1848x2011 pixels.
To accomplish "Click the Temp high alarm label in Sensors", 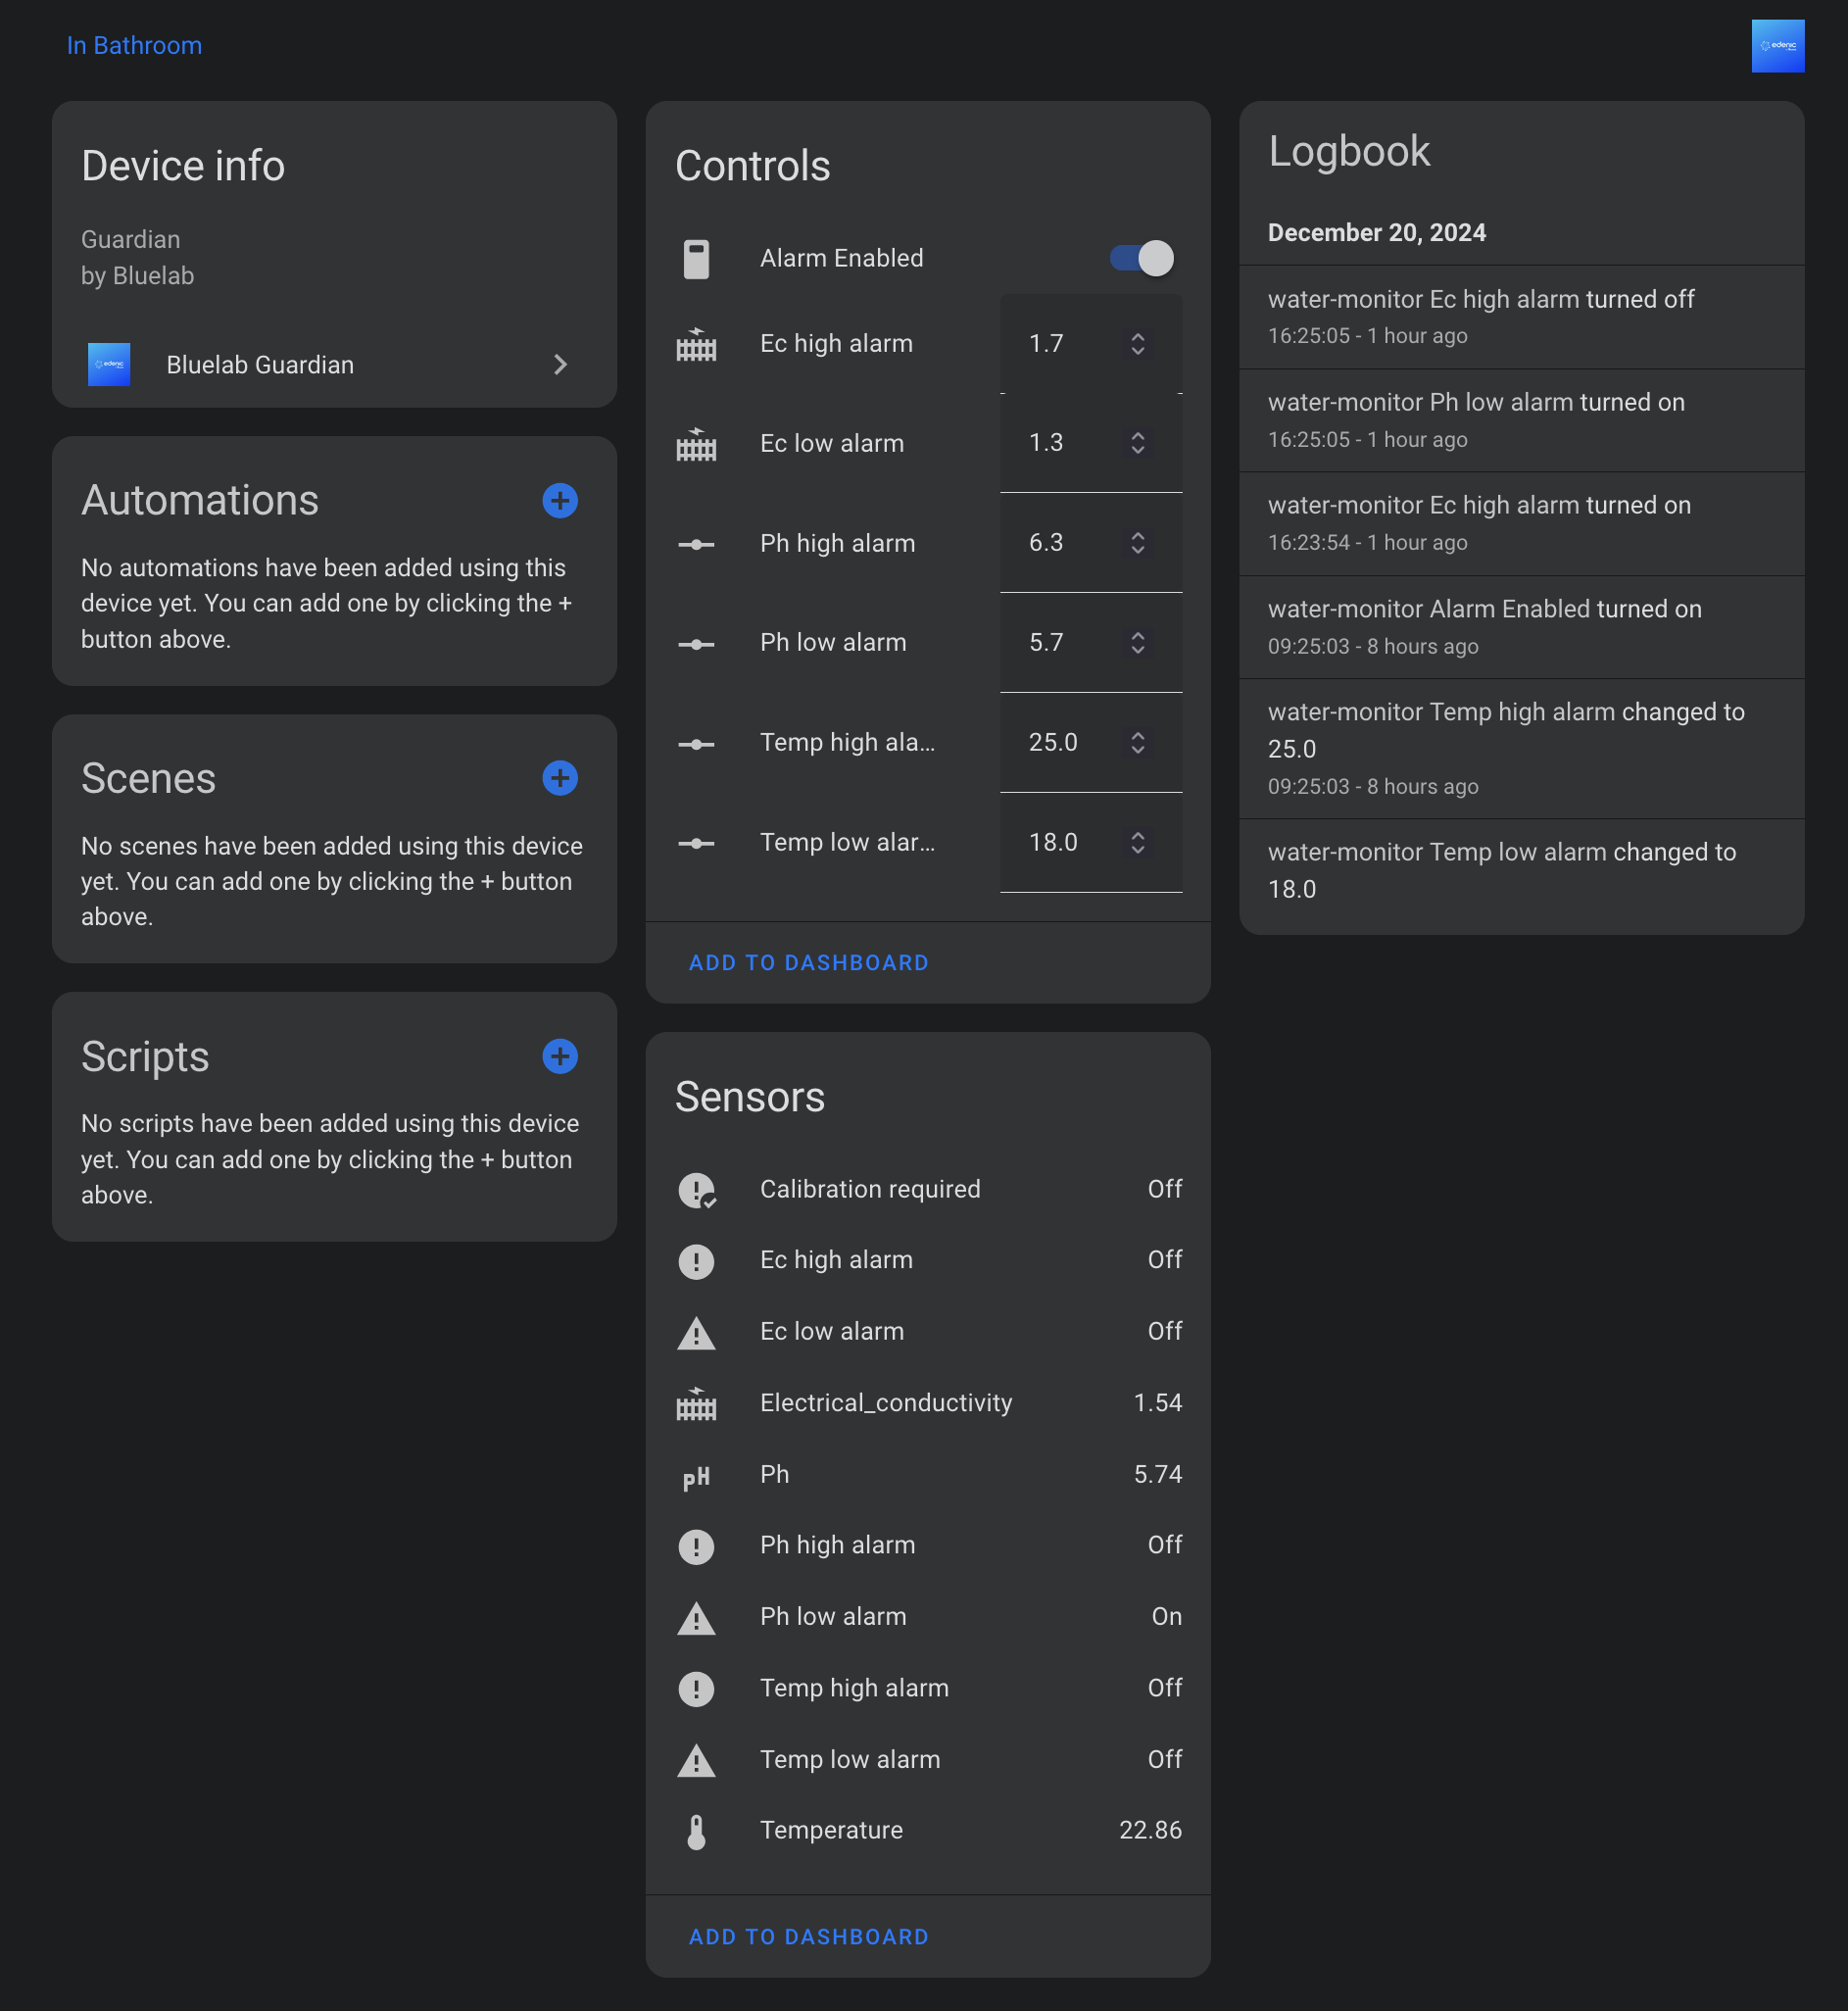I will (854, 1688).
